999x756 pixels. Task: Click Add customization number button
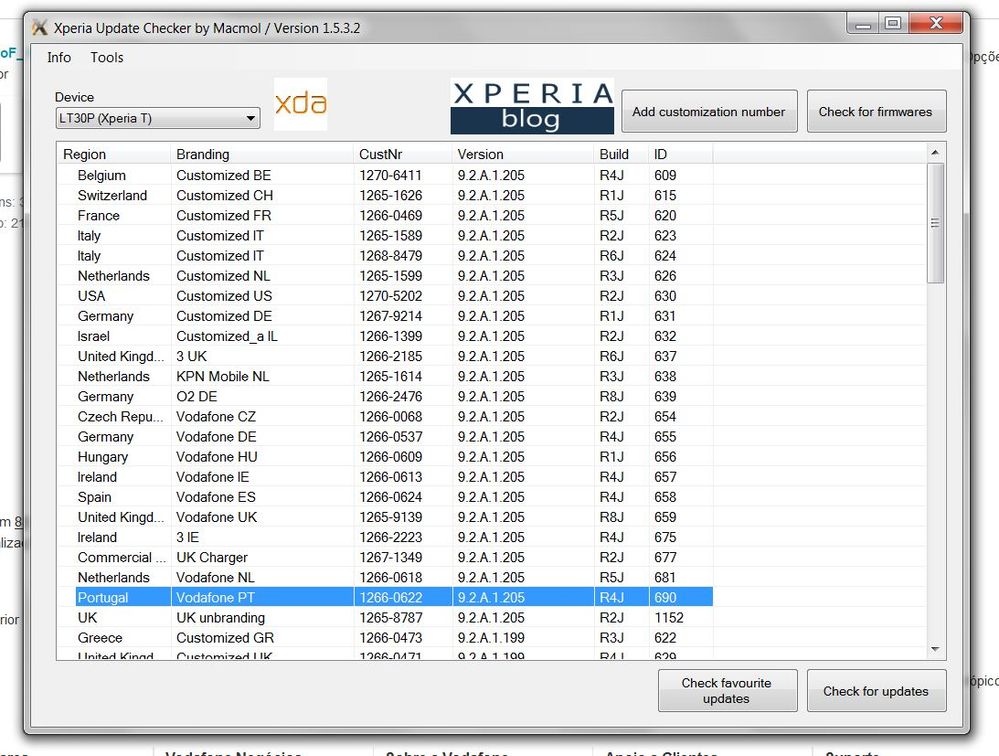(709, 112)
